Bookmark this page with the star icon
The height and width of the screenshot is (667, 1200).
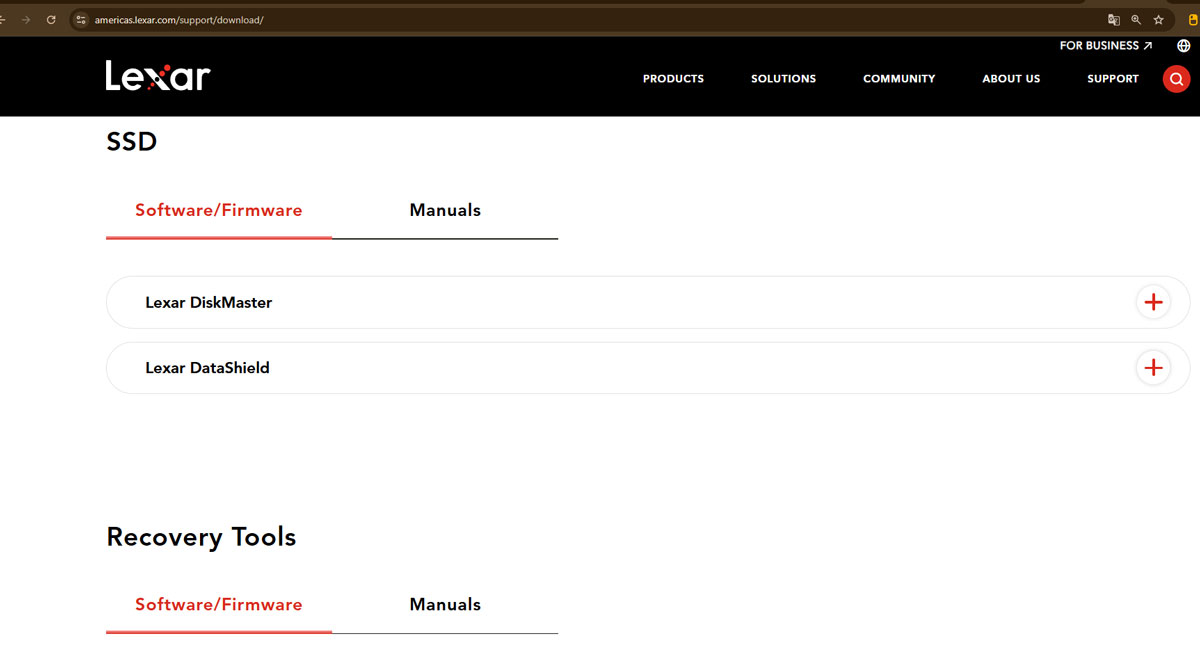click(x=1158, y=20)
